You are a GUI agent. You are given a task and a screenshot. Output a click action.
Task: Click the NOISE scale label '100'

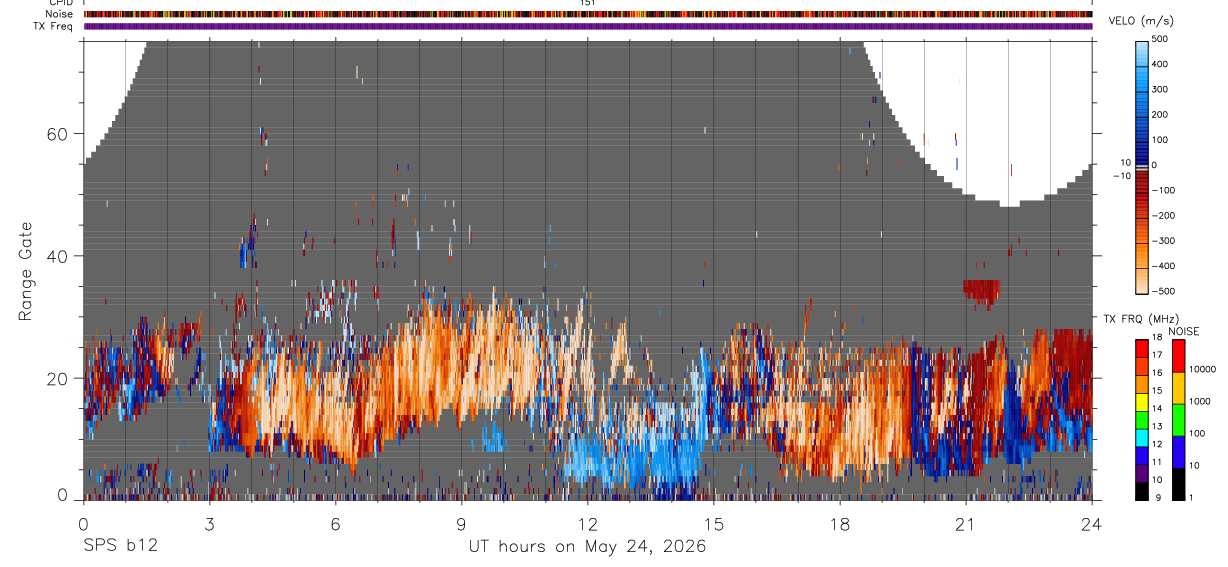coord(1197,433)
